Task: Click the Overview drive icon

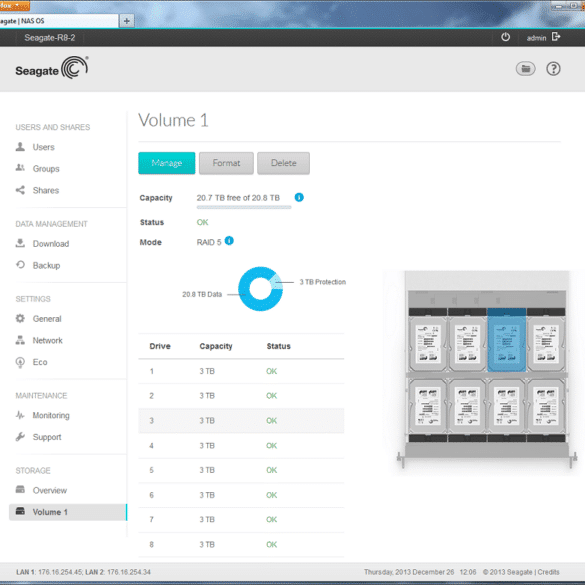Action: pos(20,489)
